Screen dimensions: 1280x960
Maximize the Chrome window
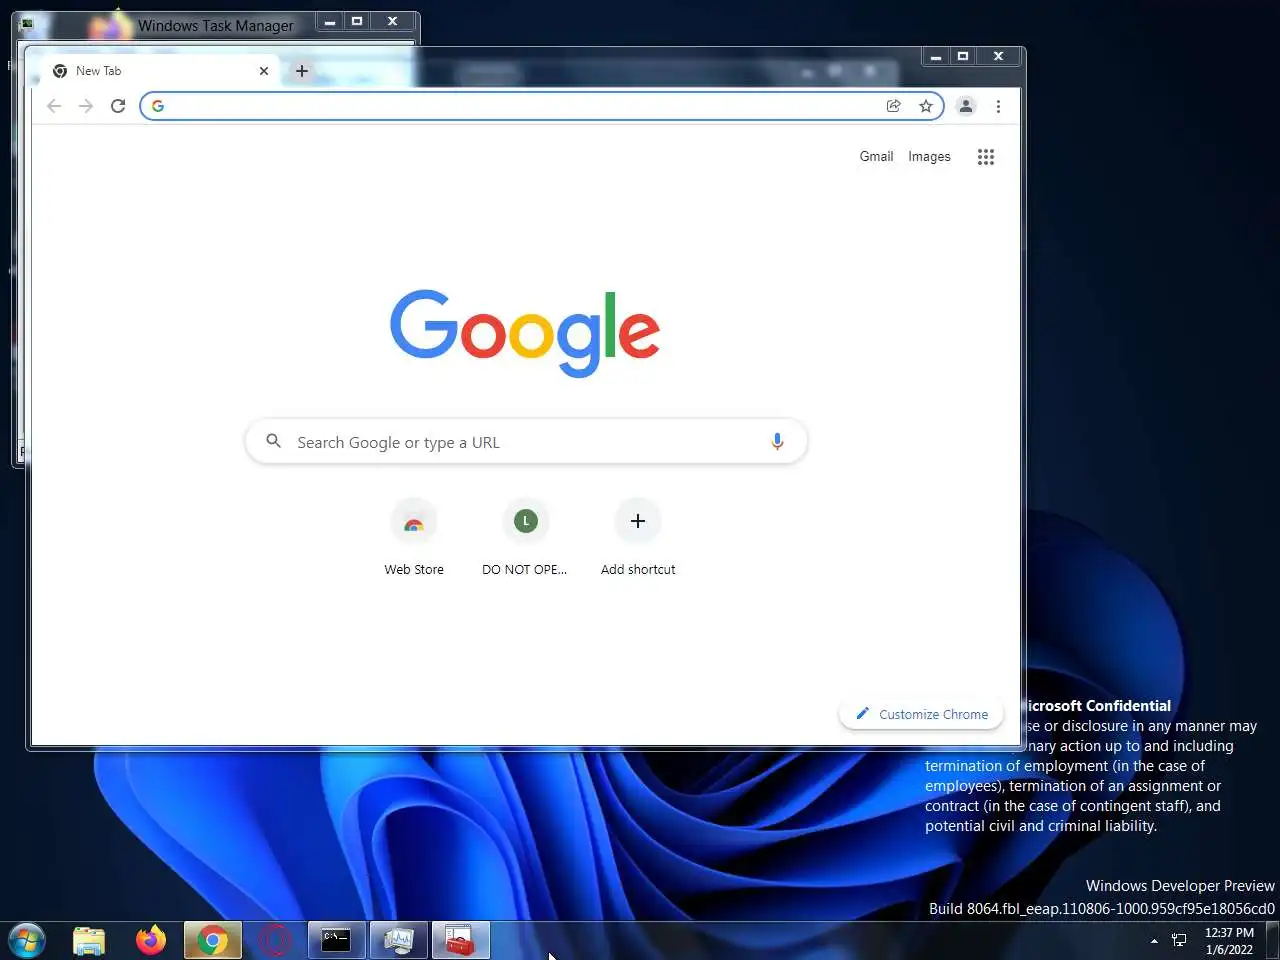pos(963,57)
